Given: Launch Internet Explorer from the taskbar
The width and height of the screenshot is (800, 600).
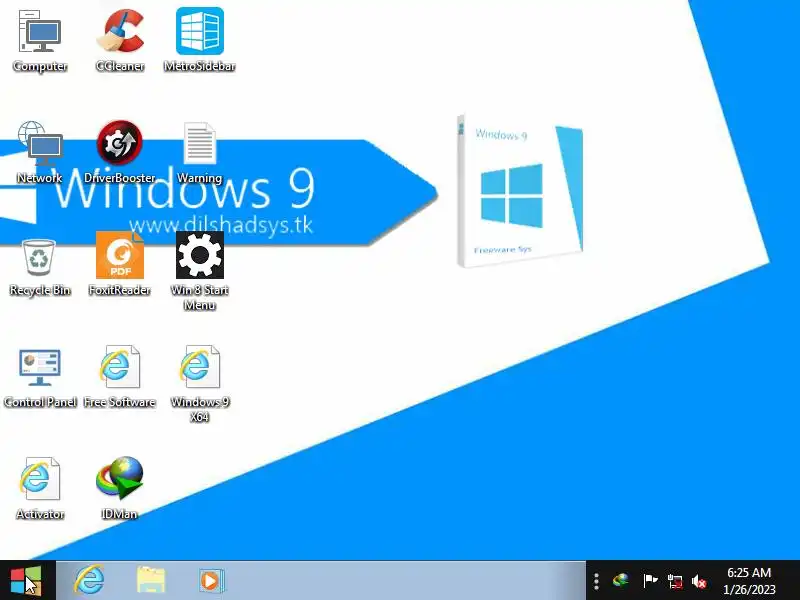Looking at the screenshot, I should click(x=89, y=581).
